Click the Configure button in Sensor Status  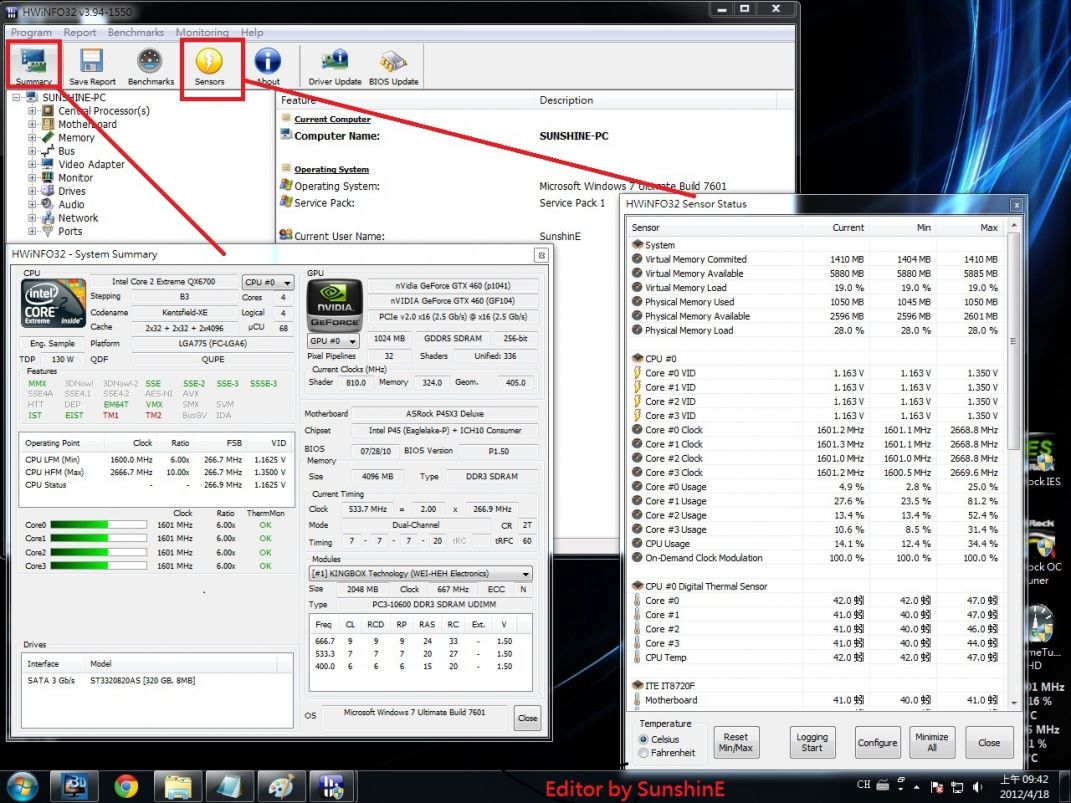click(877, 742)
